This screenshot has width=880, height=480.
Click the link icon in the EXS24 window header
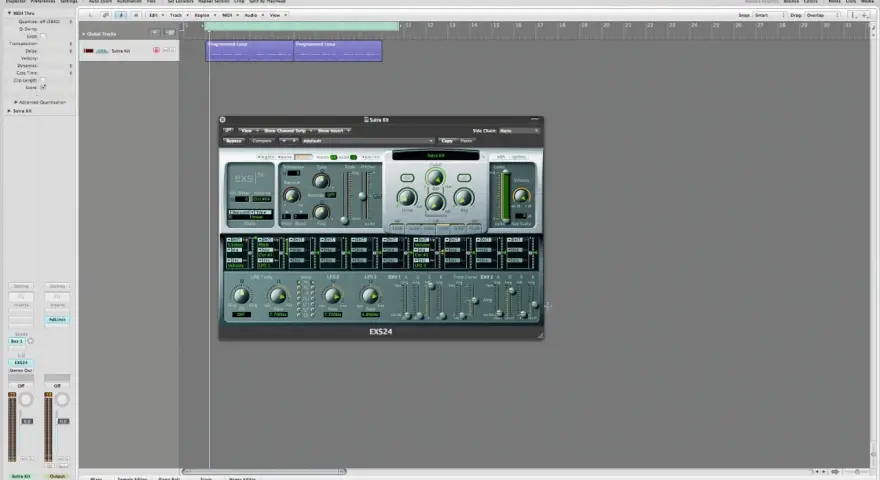click(x=228, y=130)
